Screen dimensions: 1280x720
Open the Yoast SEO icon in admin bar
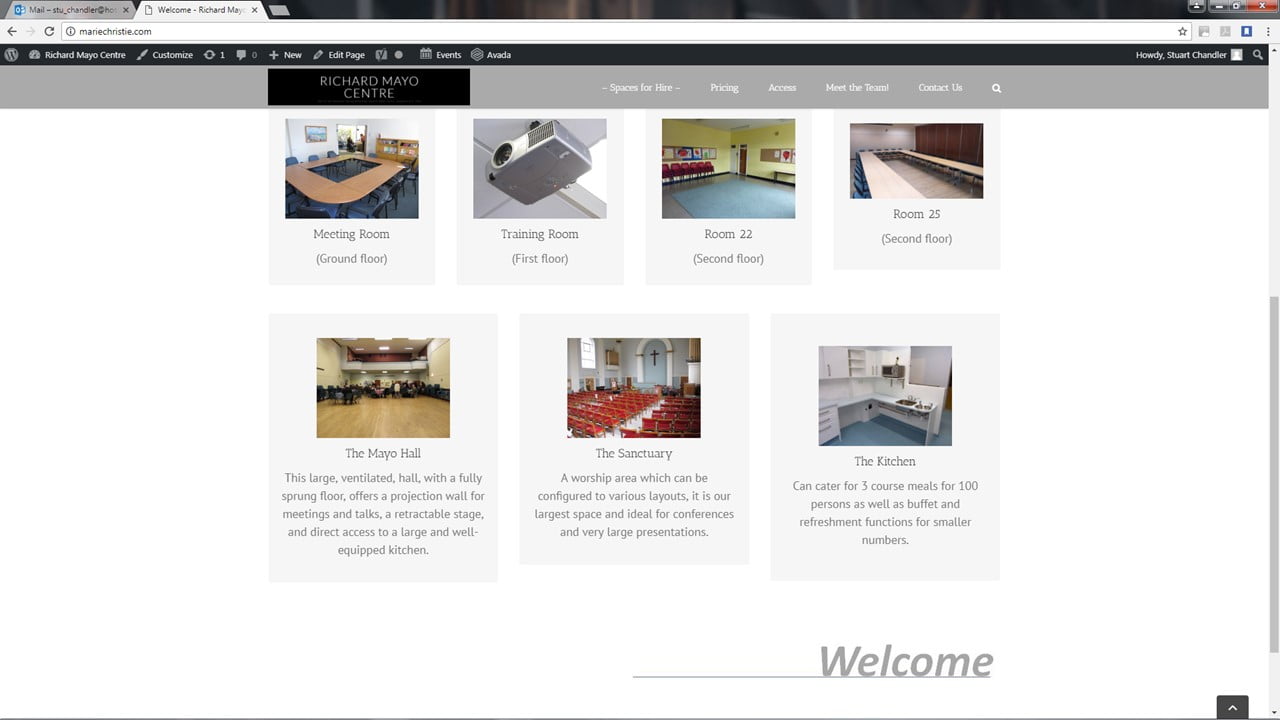(x=381, y=55)
